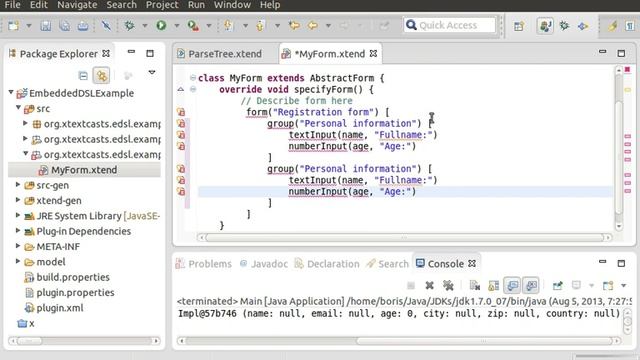Open the Run menu

click(196, 5)
